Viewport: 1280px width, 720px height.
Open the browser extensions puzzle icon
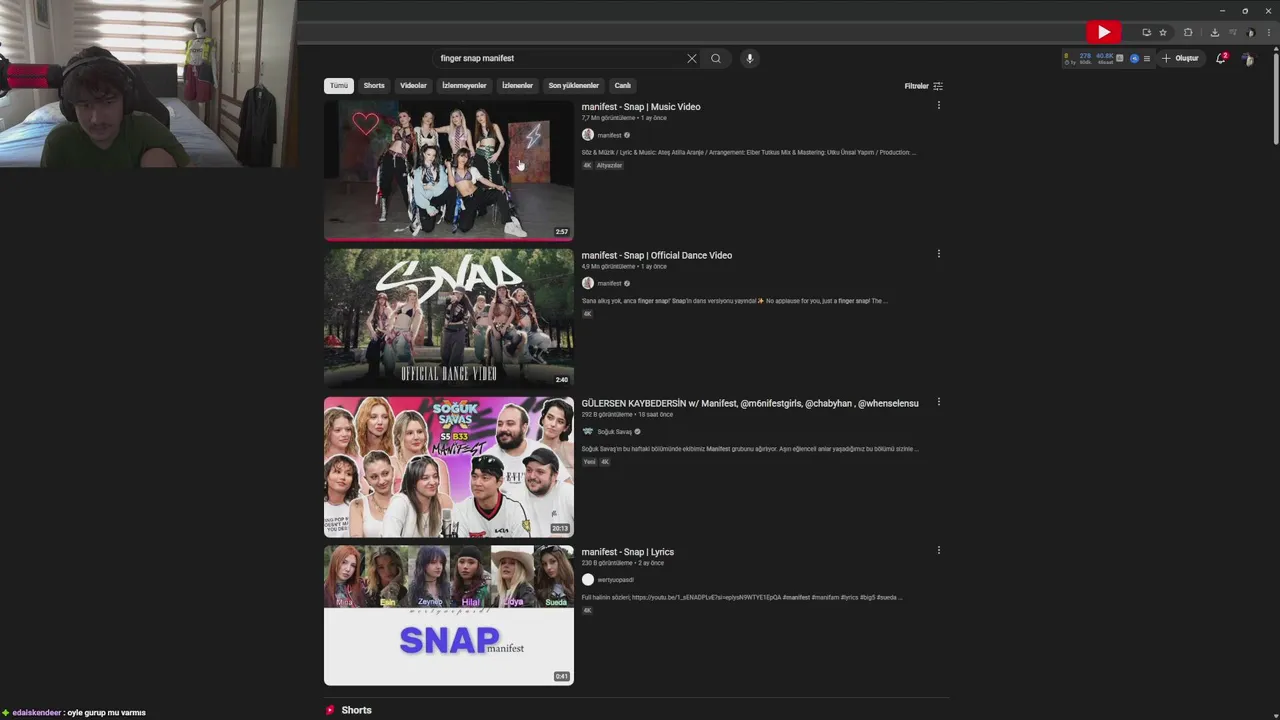(1188, 32)
